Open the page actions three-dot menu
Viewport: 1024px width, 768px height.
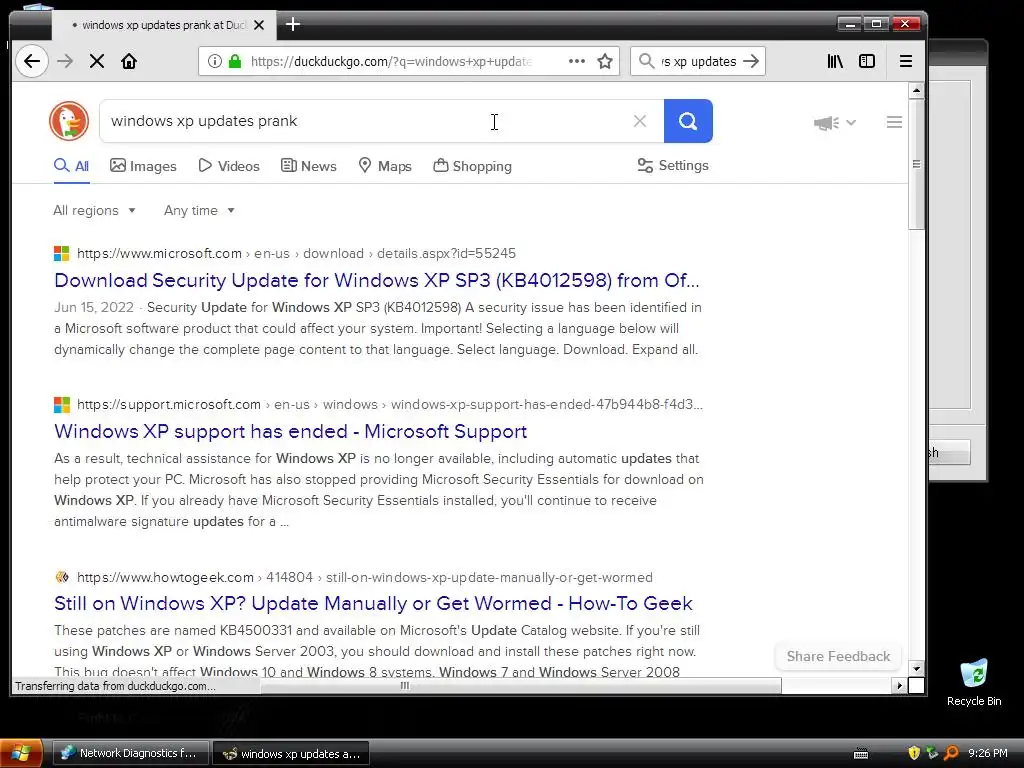[x=577, y=61]
